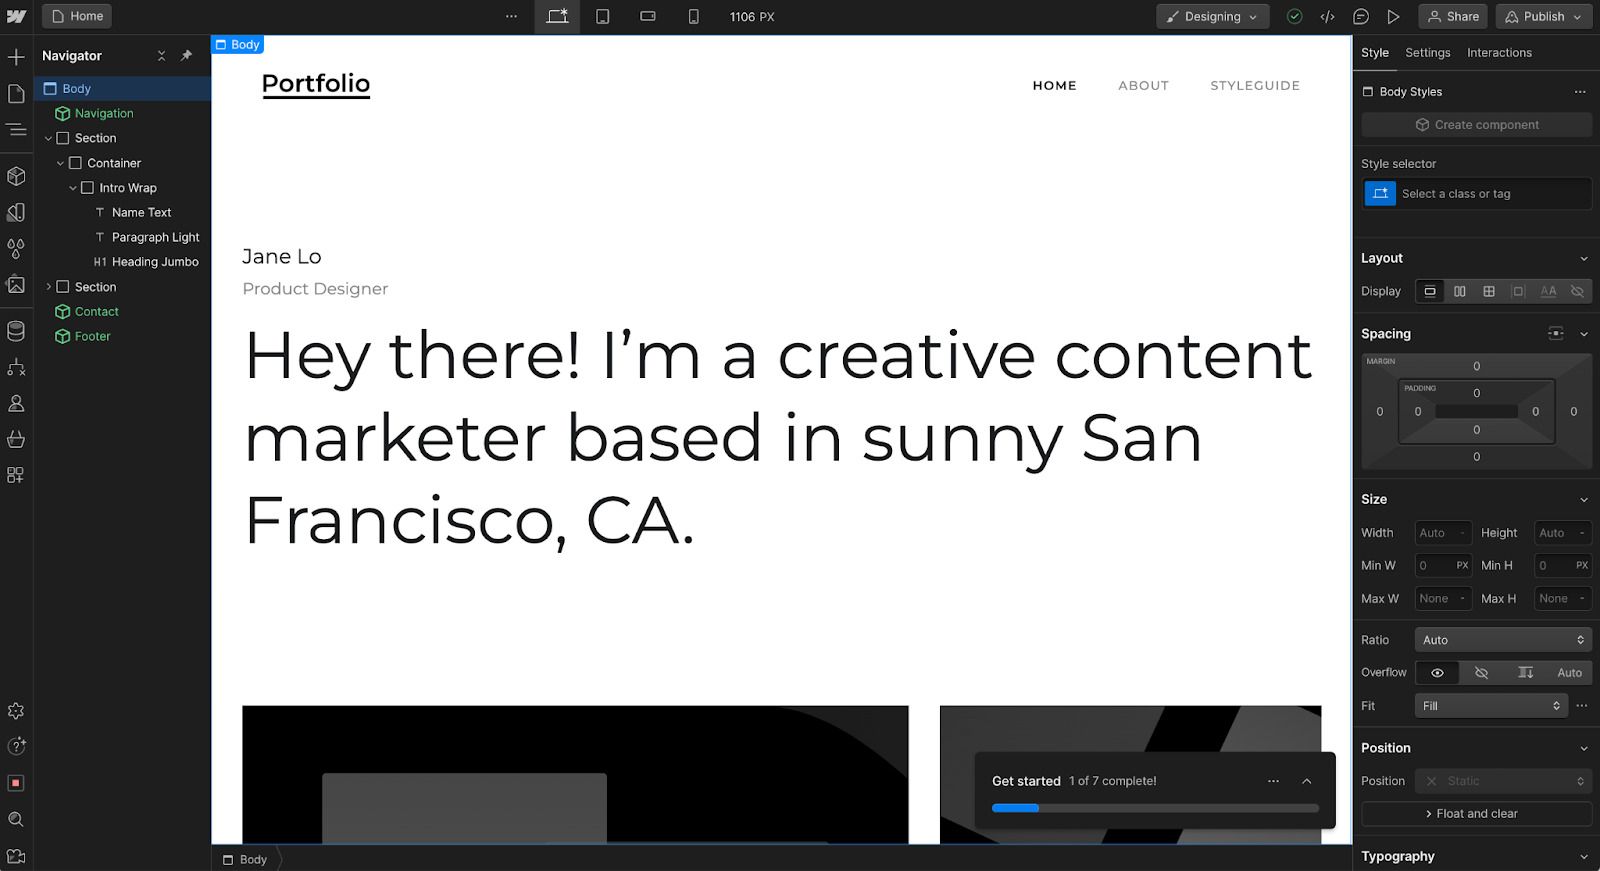
Task: Set display to Block
Action: [1430, 291]
